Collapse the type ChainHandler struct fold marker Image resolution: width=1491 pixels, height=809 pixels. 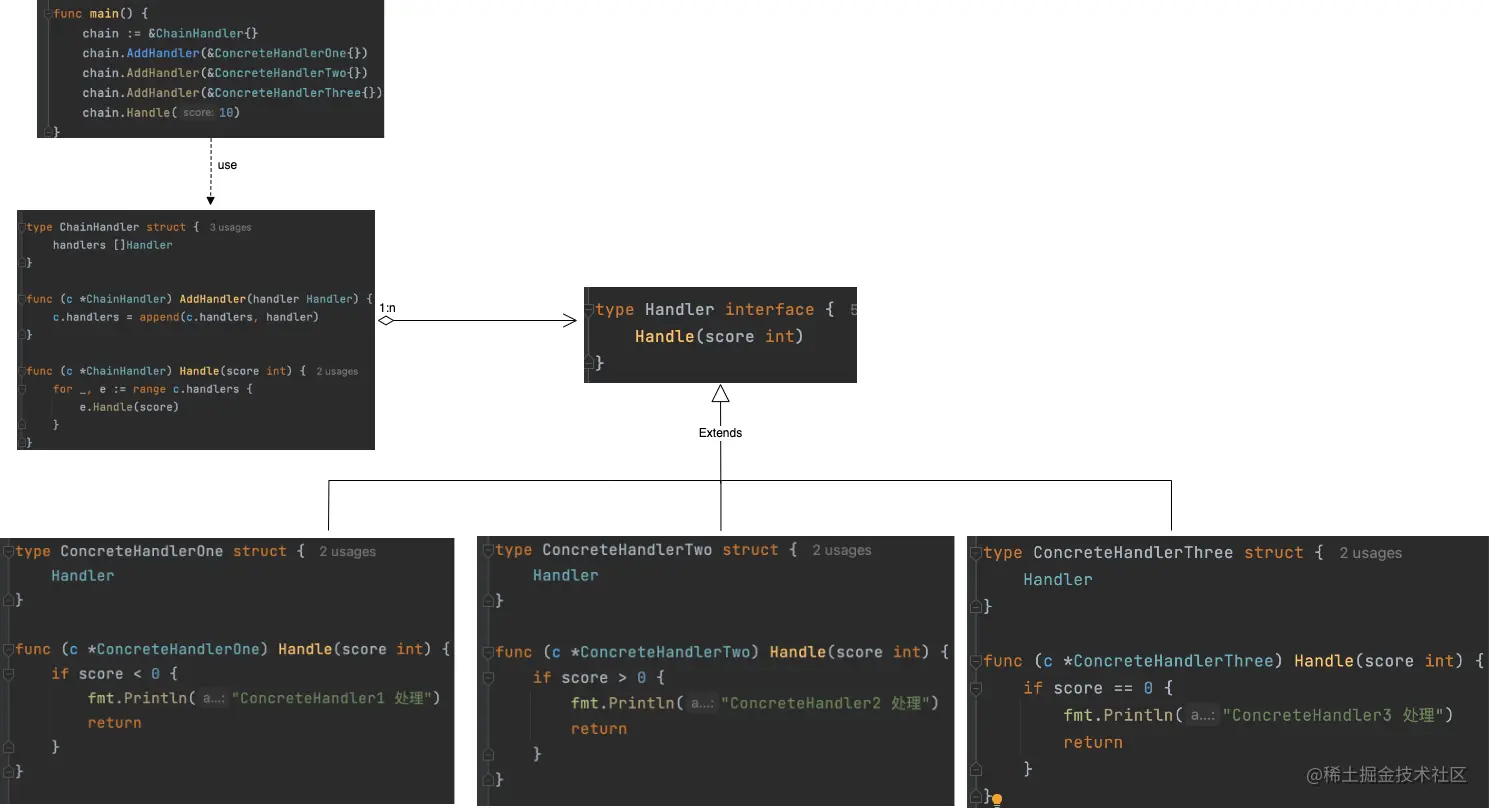coord(22,227)
